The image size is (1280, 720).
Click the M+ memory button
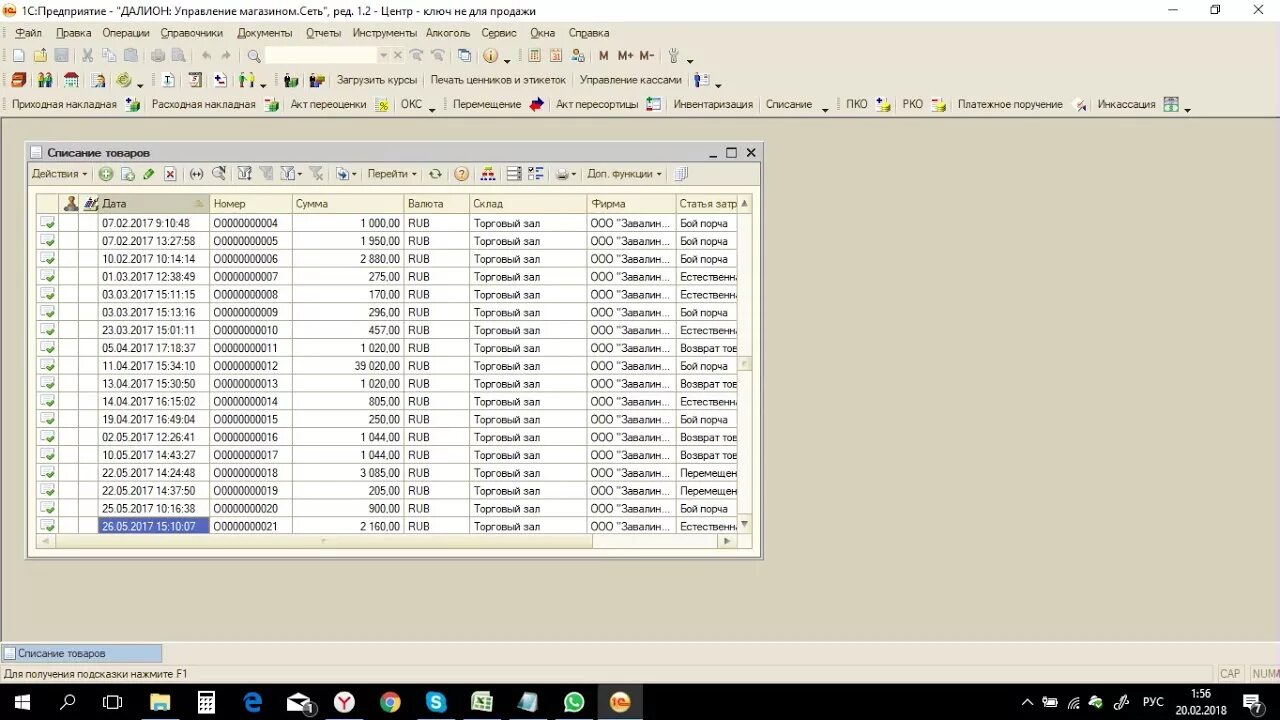pos(626,56)
